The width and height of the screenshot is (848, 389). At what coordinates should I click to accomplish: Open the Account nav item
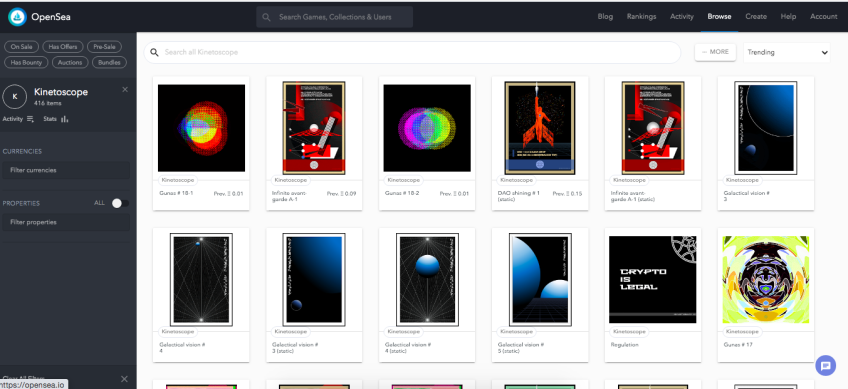click(x=824, y=17)
